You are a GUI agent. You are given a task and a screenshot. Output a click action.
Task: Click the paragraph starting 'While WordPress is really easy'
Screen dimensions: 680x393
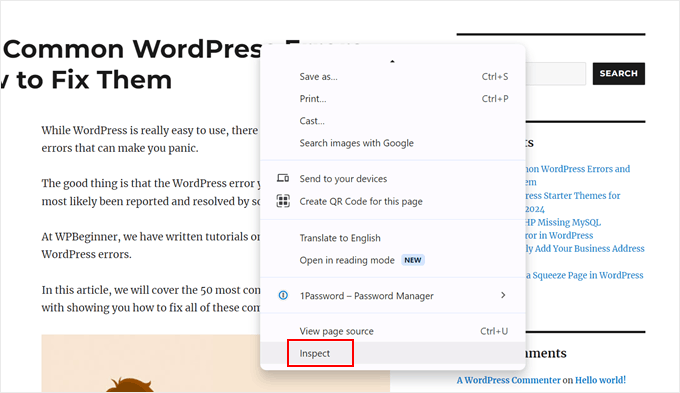[150, 139]
